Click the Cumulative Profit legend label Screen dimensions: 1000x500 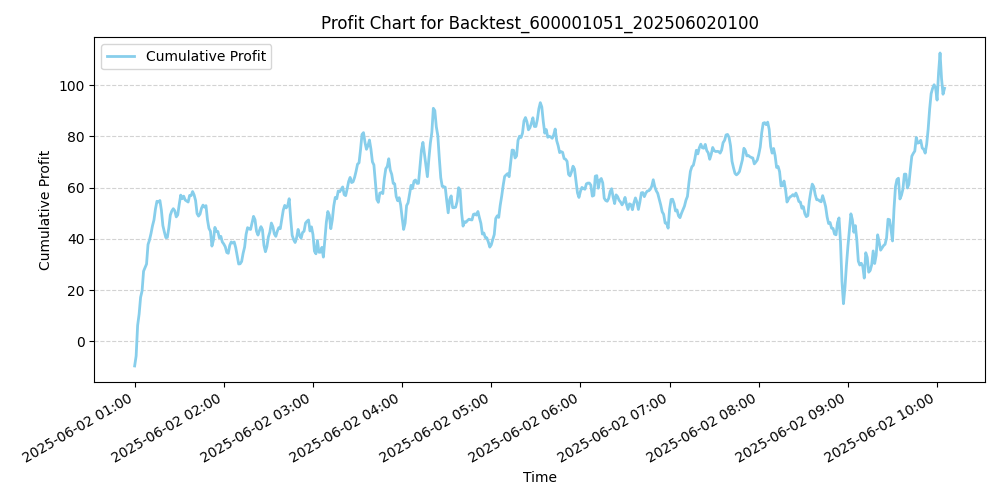click(x=205, y=57)
